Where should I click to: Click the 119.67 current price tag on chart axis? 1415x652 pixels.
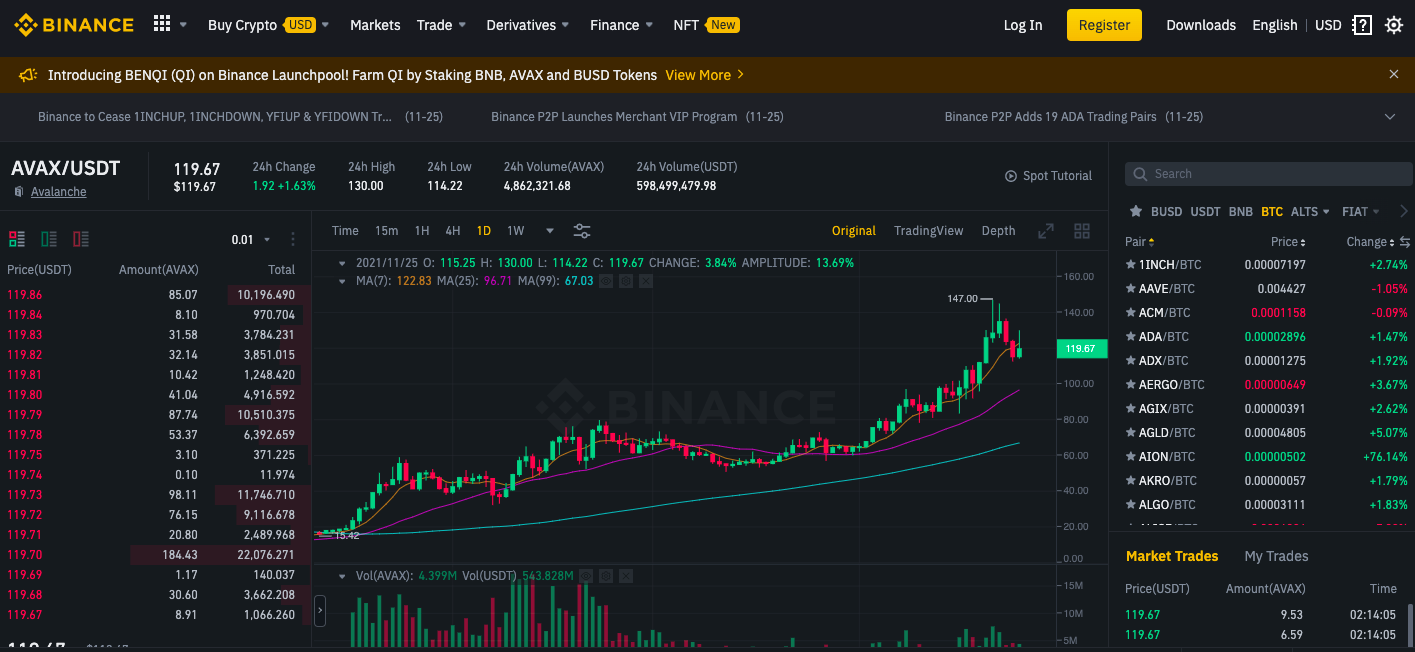click(1080, 349)
